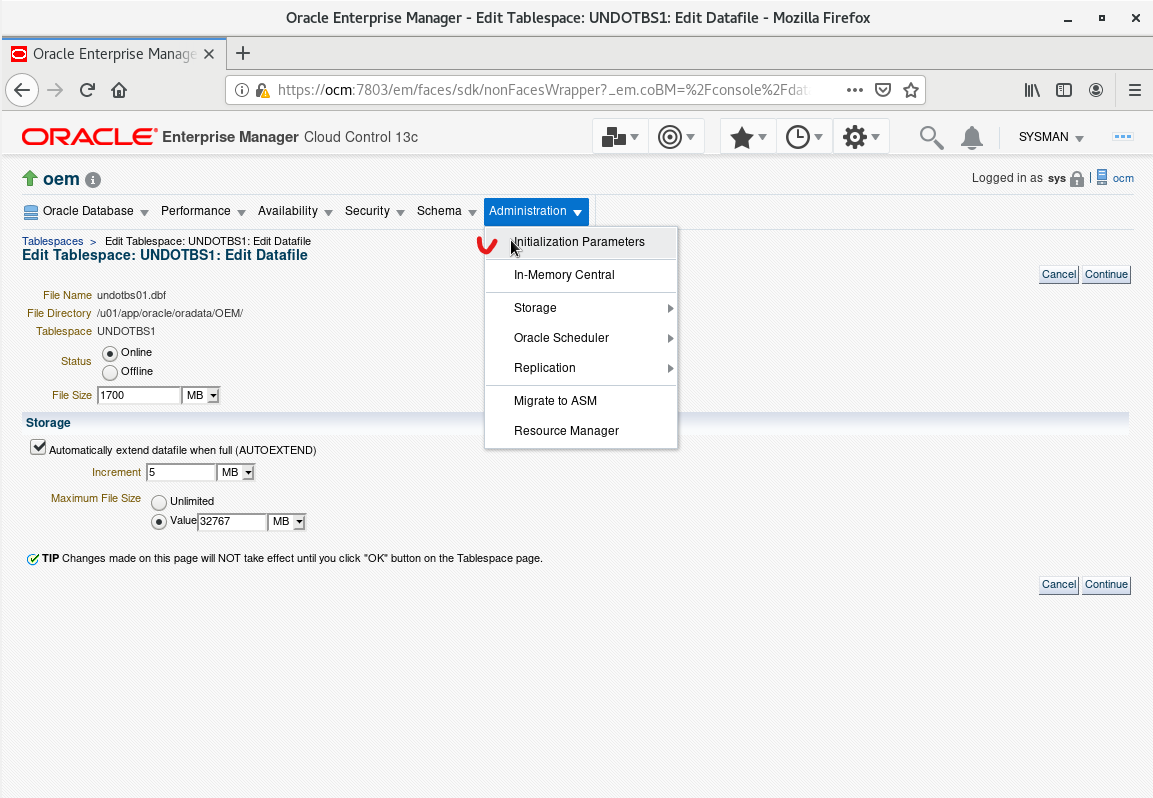The width and height of the screenshot is (1153, 798).
Task: Toggle Firefox sidebar view icon
Action: [1064, 90]
